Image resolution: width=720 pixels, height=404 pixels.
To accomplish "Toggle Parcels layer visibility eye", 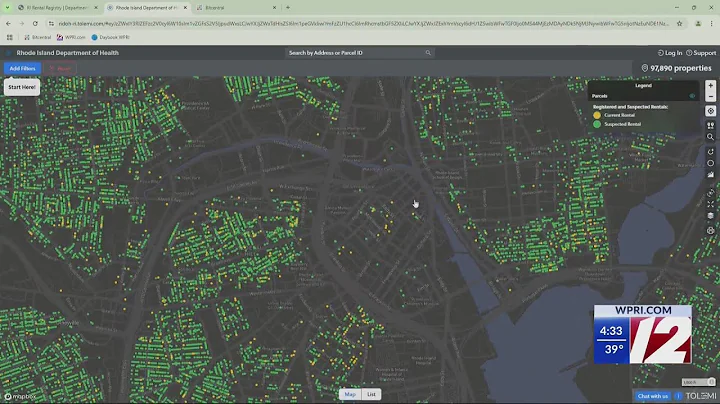I will point(692,96).
